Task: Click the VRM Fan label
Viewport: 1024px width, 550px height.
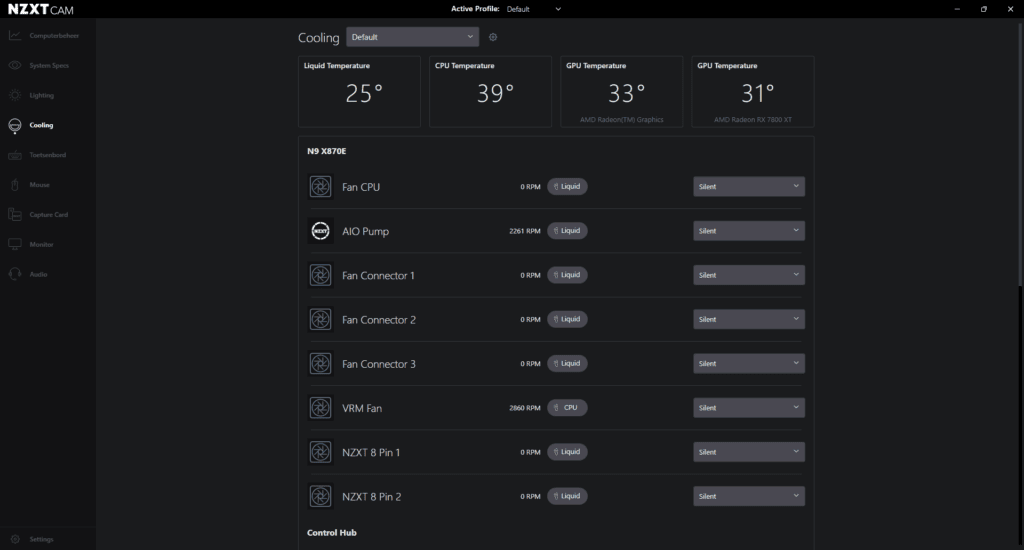Action: 362,408
